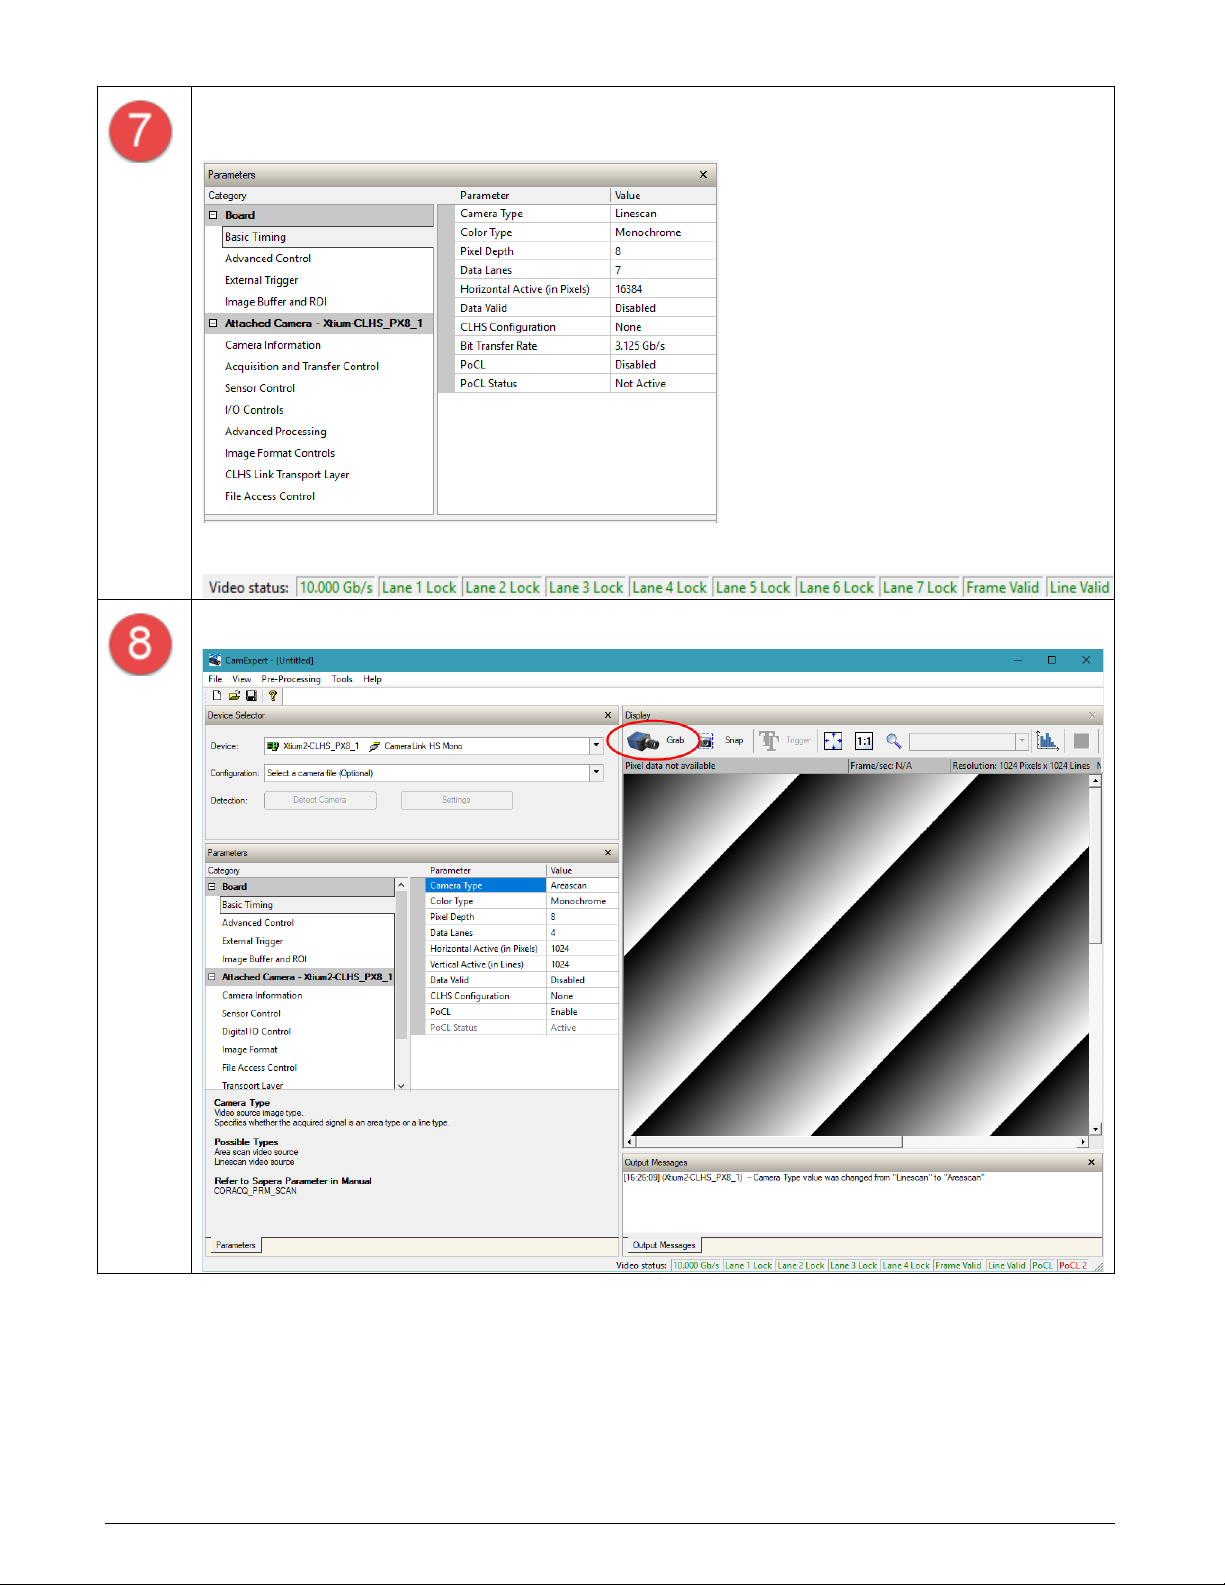
Task: Click the display horizontal scrollbar
Action: (x=857, y=1141)
